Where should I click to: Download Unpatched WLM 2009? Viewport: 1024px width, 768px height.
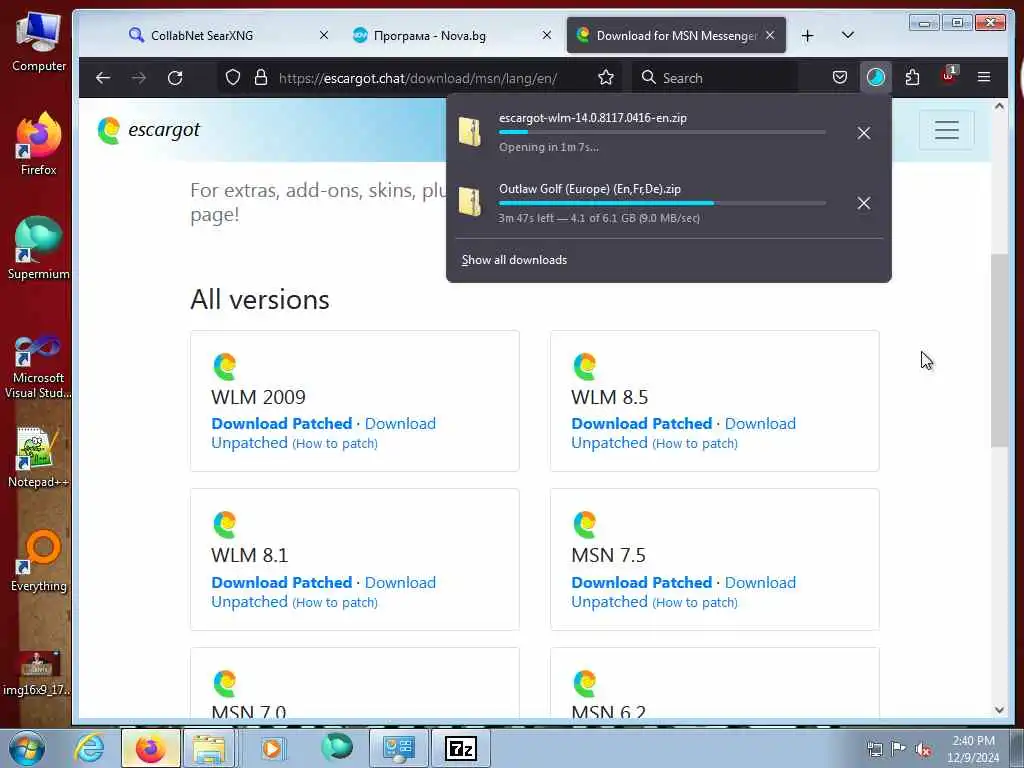tap(323, 433)
